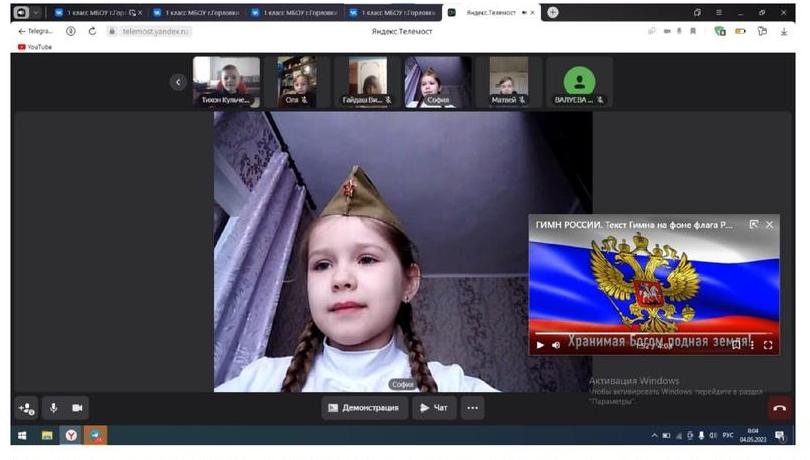The height and width of the screenshot is (460, 810).
Task: Open the Windows Start menu
Action: point(22,436)
